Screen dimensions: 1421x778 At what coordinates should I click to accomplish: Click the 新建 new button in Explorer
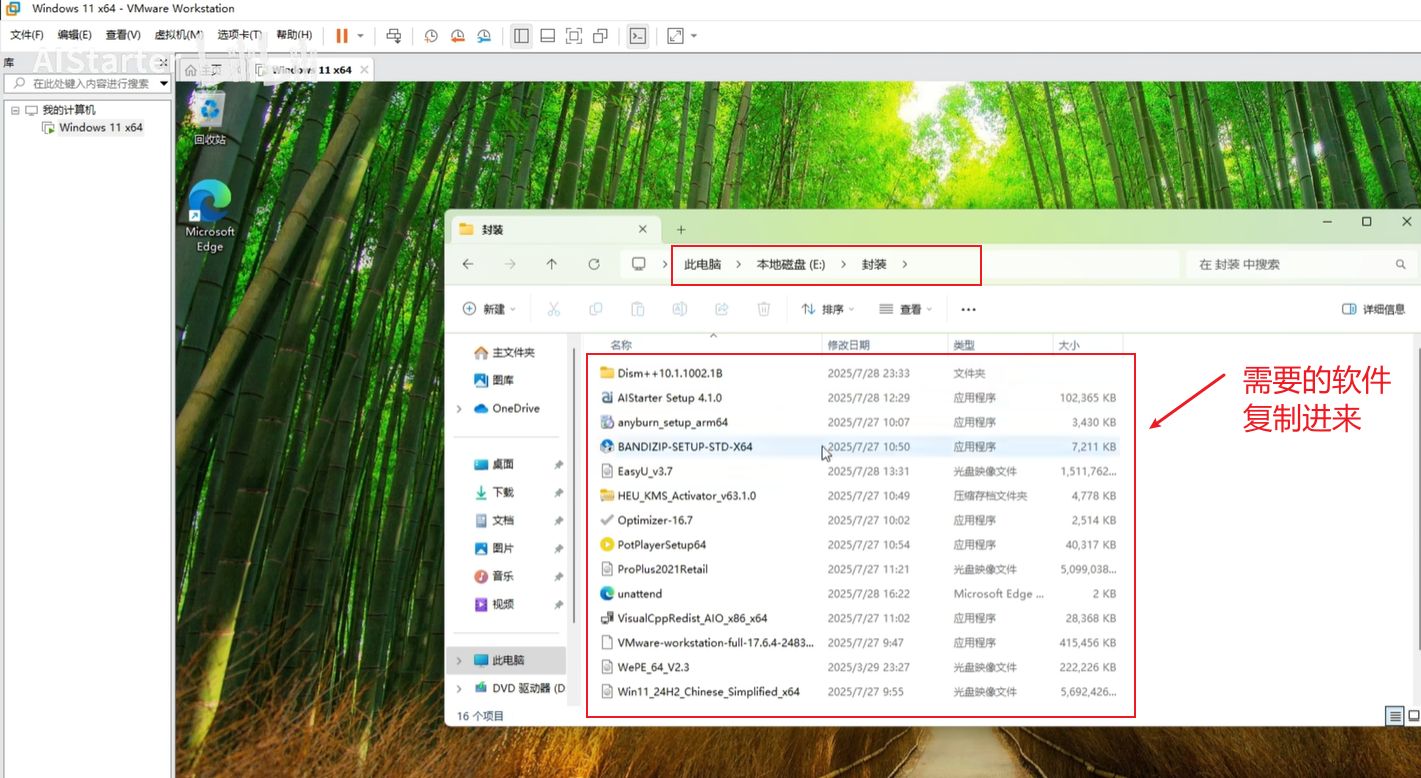(x=489, y=309)
